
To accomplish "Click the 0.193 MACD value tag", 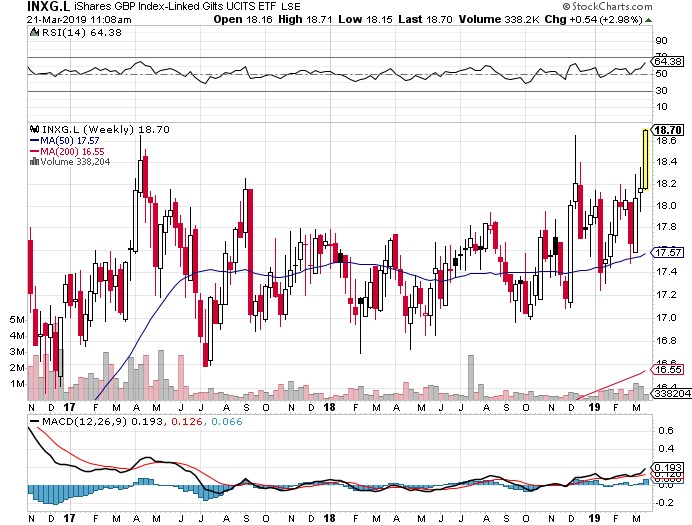I will (x=668, y=468).
